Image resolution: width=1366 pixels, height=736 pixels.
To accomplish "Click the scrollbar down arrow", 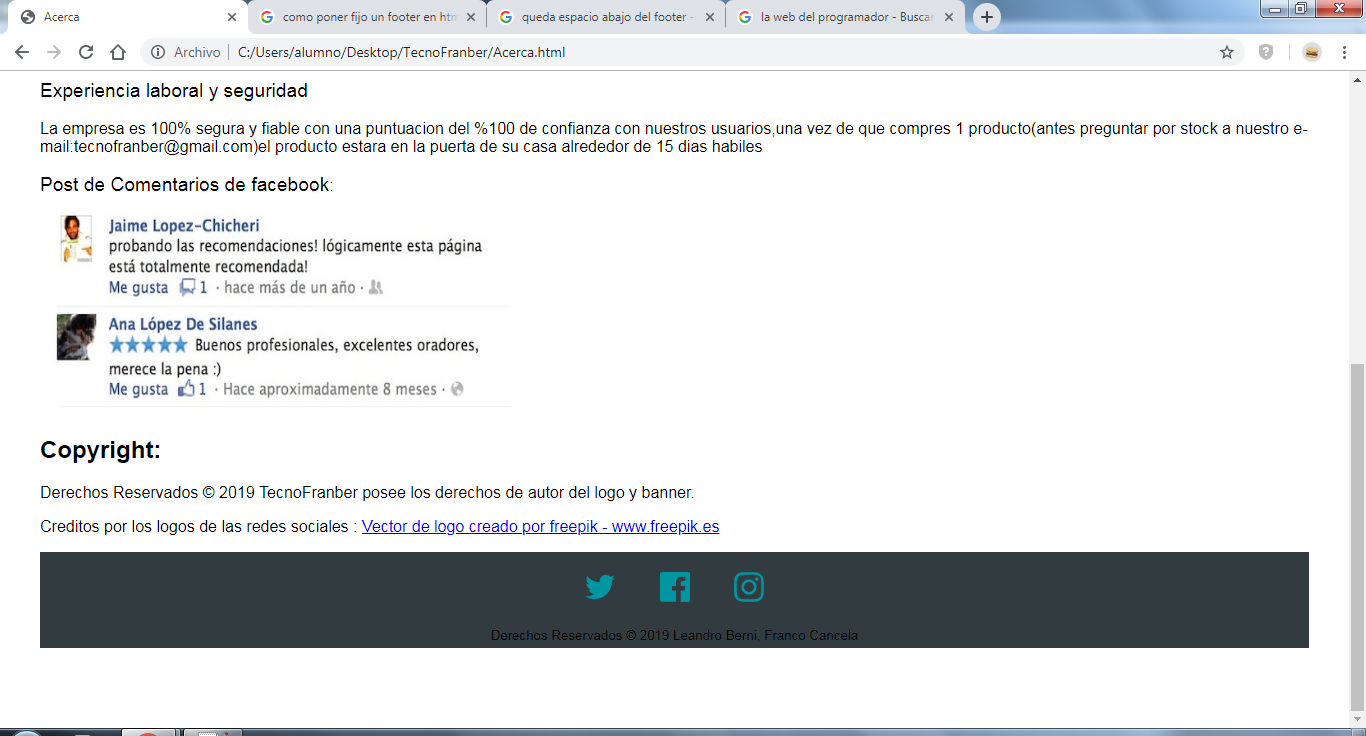I will [x=1357, y=720].
